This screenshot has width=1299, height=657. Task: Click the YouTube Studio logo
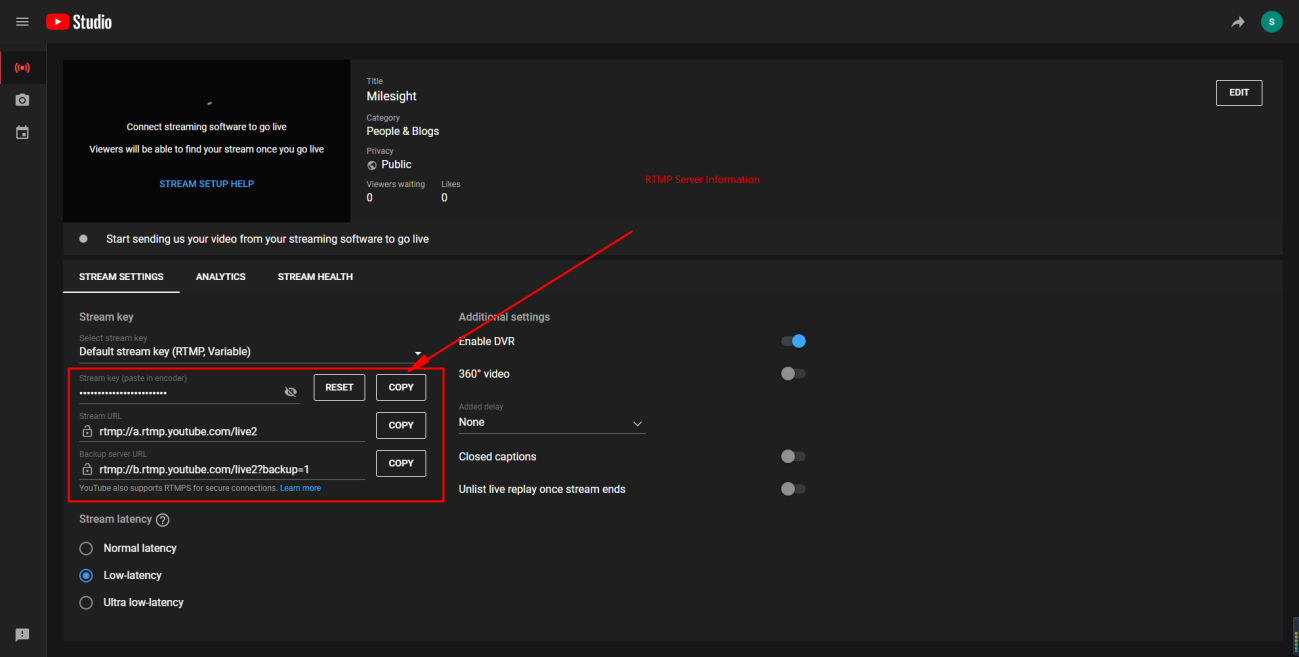79,22
